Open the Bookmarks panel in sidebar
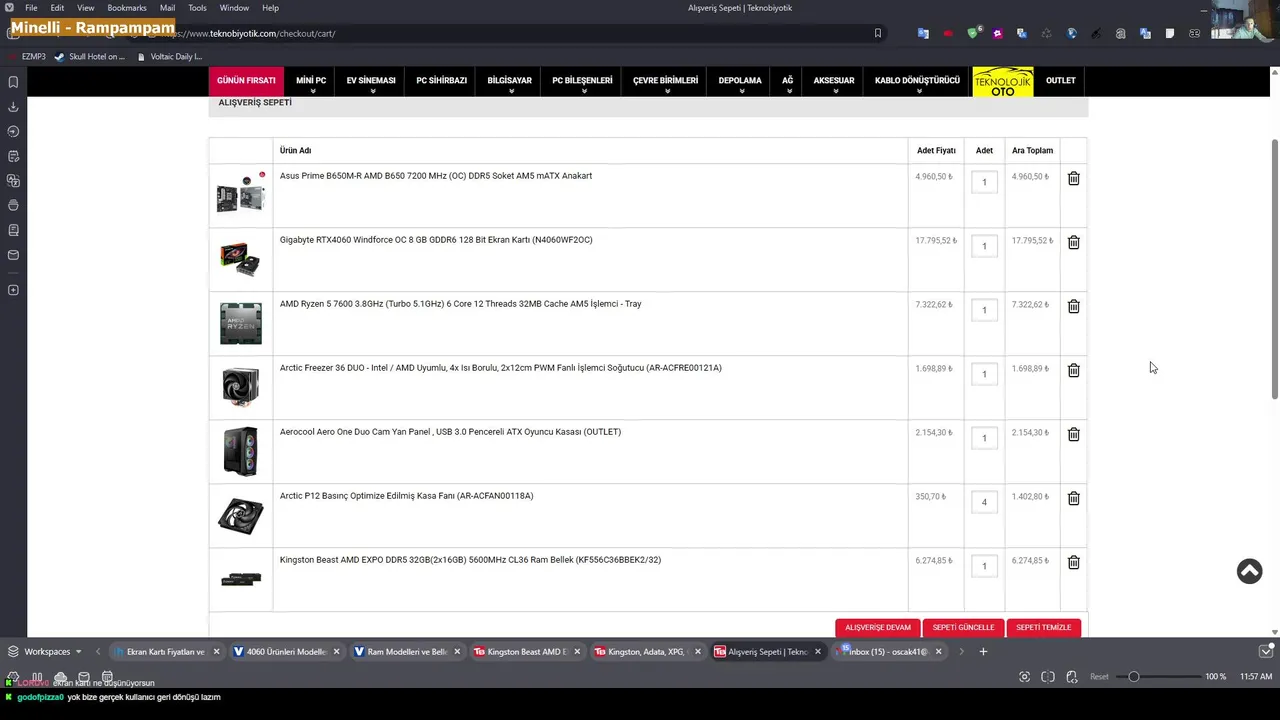Viewport: 1280px width, 720px height. tap(13, 82)
